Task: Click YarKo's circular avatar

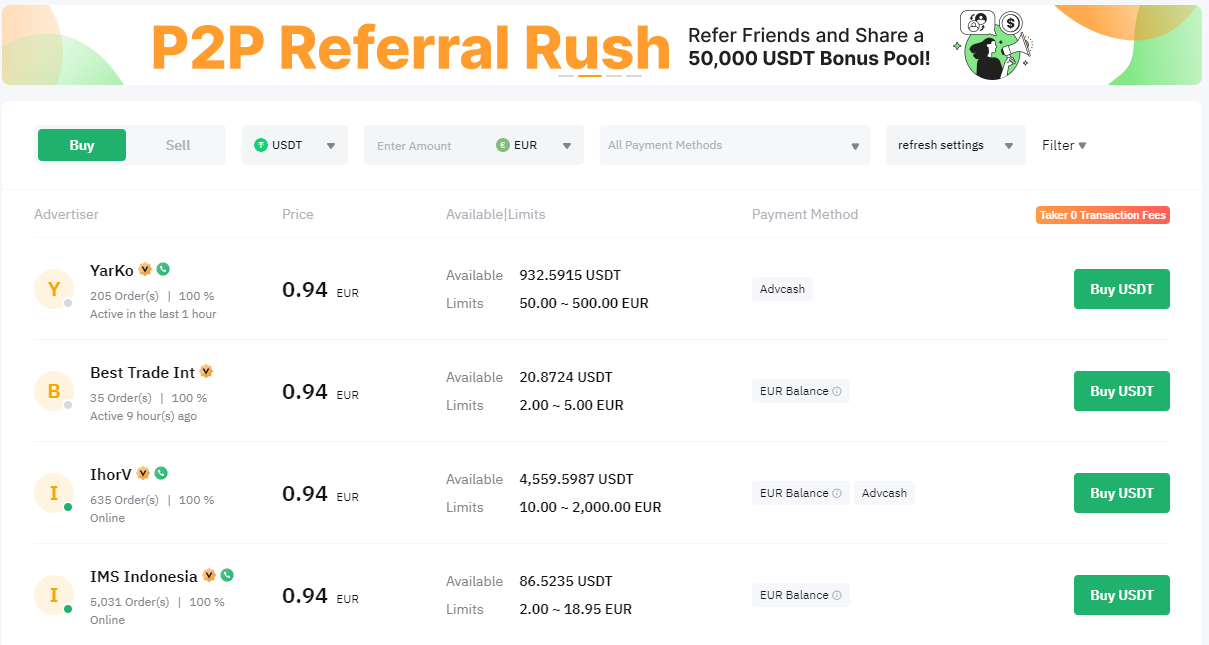Action: (54, 290)
